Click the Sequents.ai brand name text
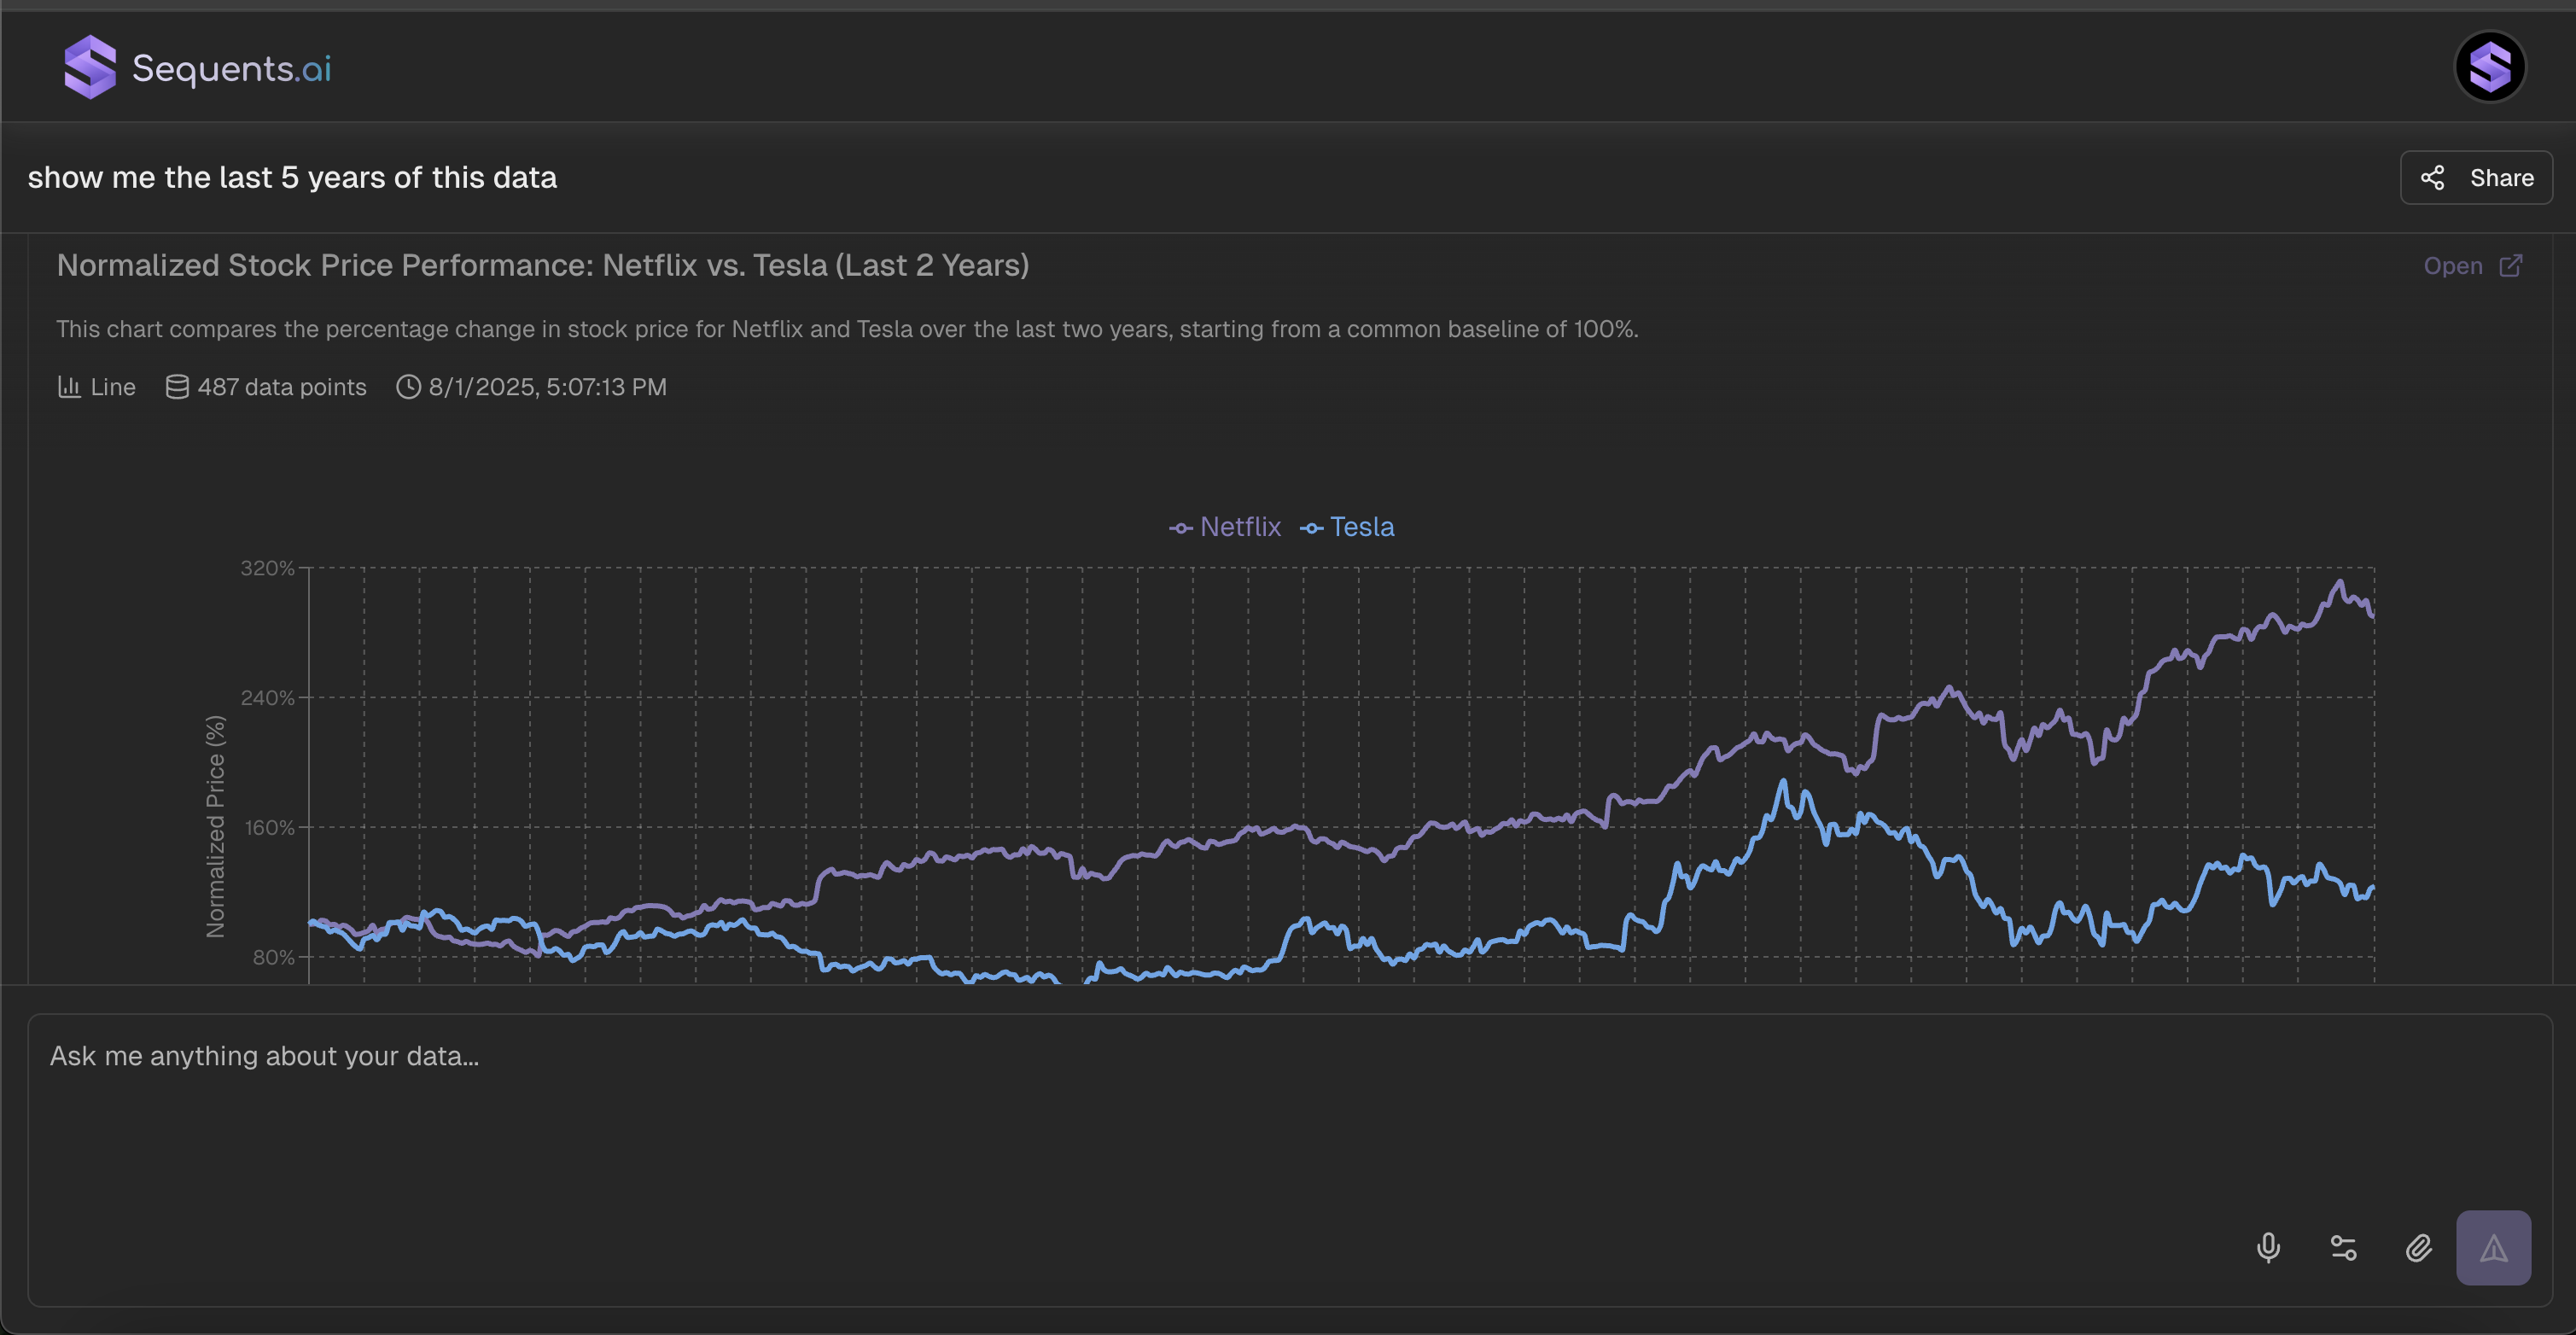This screenshot has width=2576, height=1335. pyautogui.click(x=232, y=68)
